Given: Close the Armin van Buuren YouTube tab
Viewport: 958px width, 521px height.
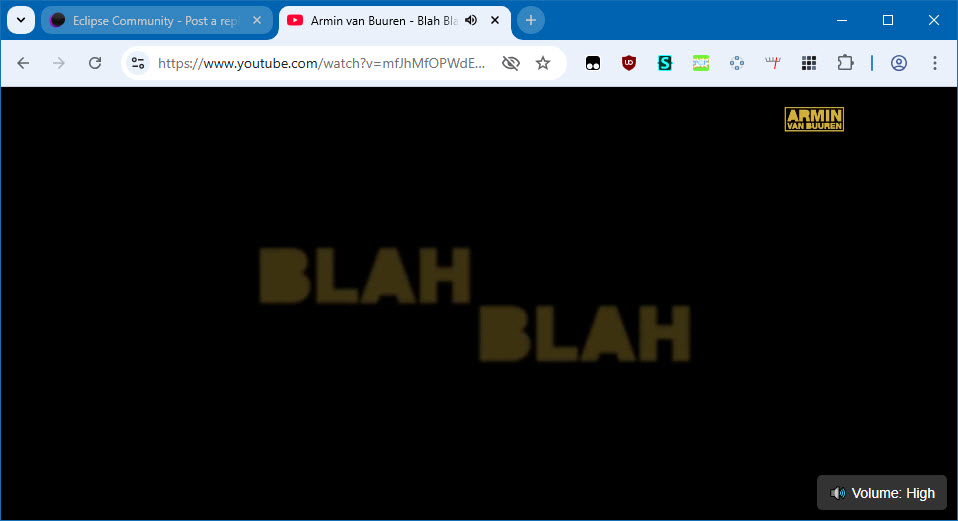Looking at the screenshot, I should [x=495, y=20].
